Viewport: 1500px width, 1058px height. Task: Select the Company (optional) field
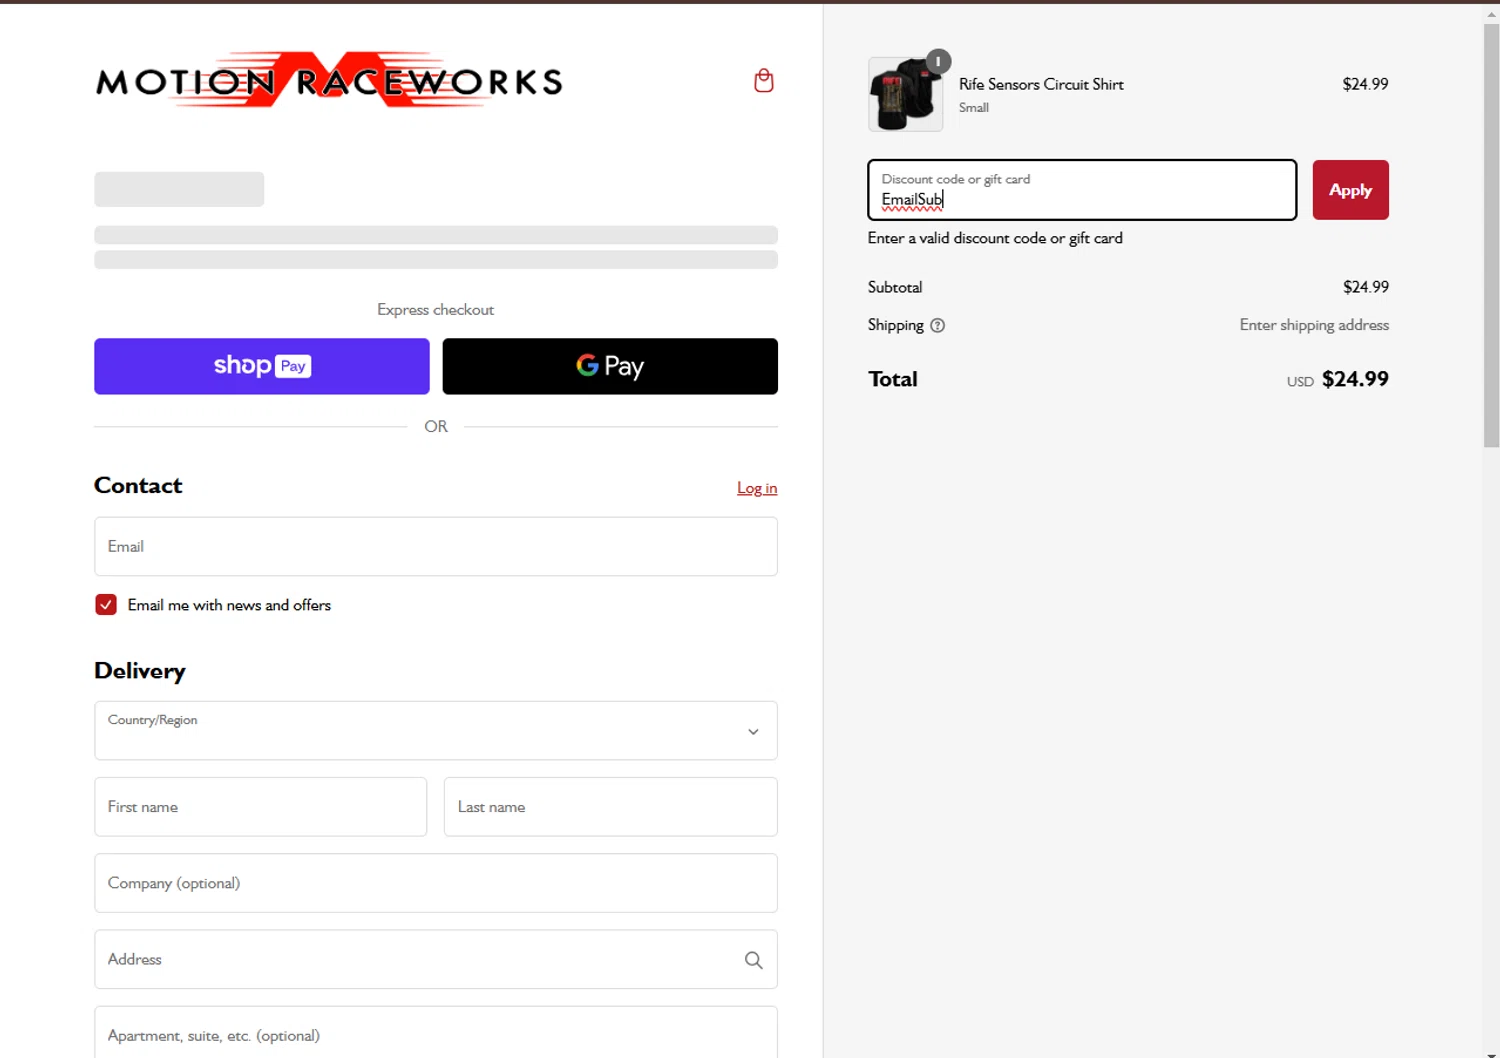click(x=436, y=883)
